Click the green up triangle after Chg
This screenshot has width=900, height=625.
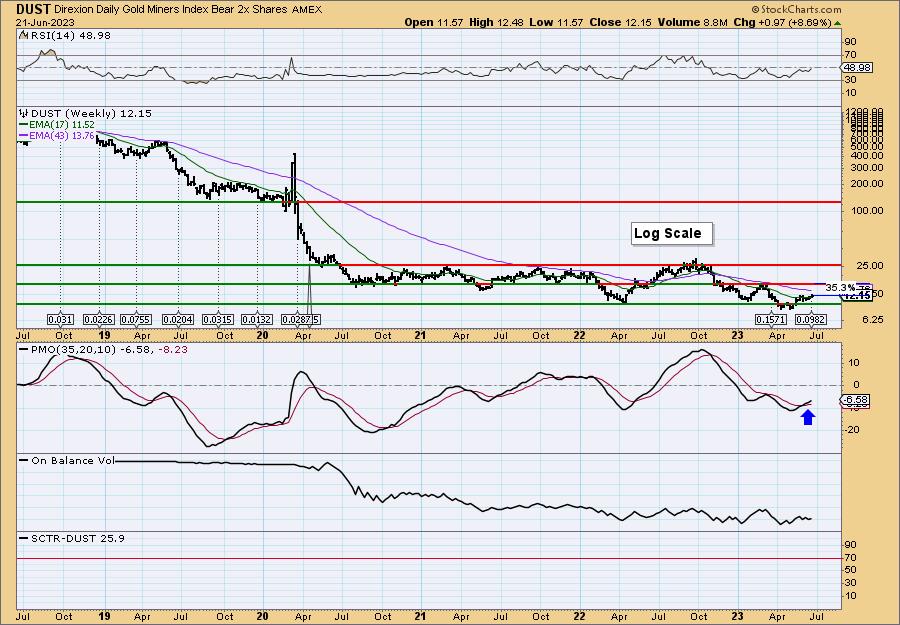[837, 23]
